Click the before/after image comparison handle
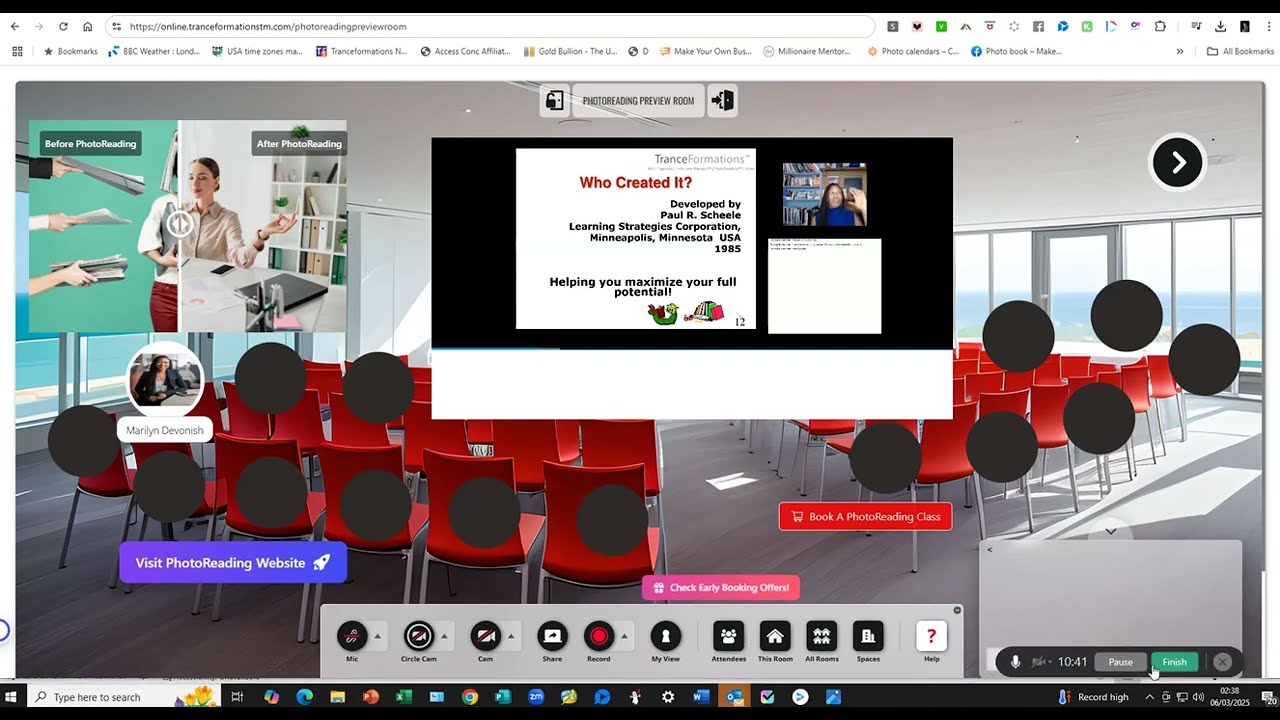 tap(180, 224)
